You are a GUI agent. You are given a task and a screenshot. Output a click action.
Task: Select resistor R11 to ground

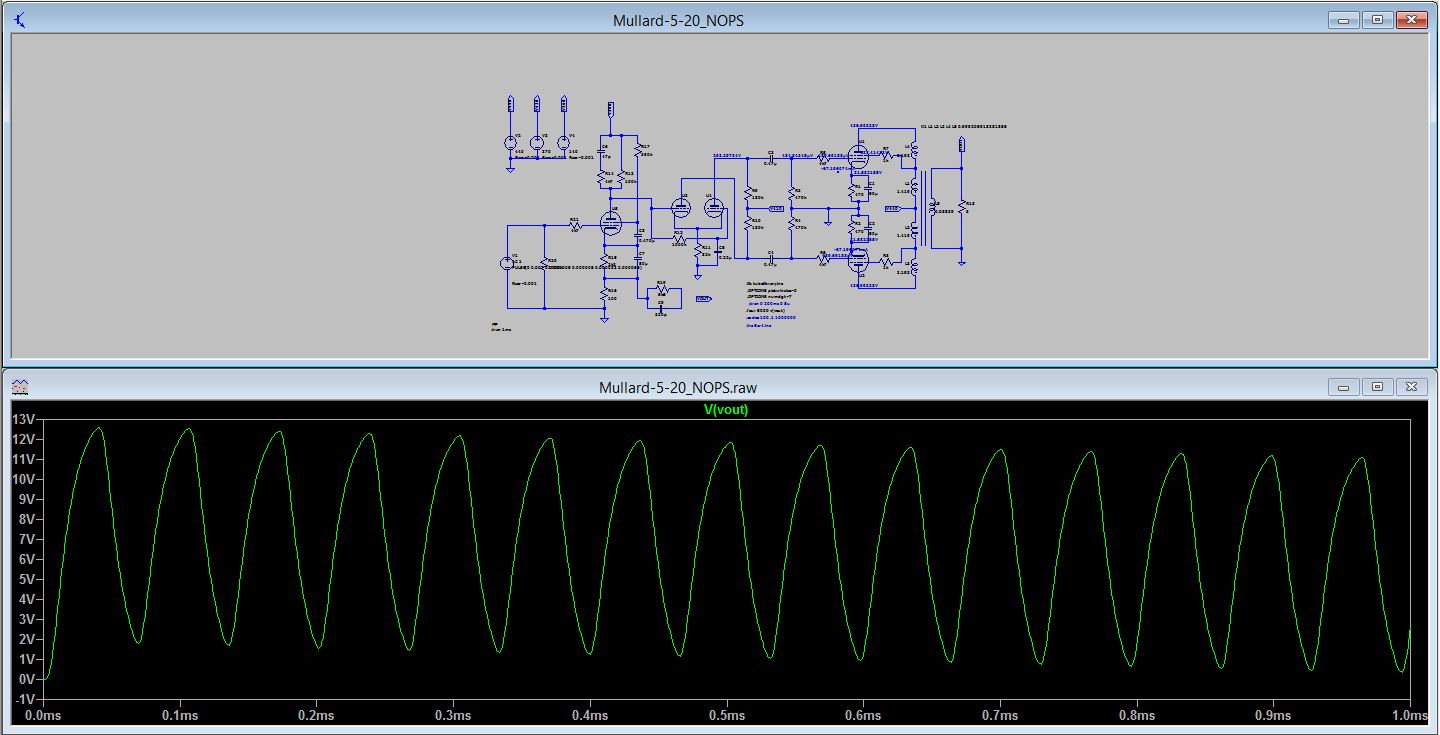click(698, 250)
